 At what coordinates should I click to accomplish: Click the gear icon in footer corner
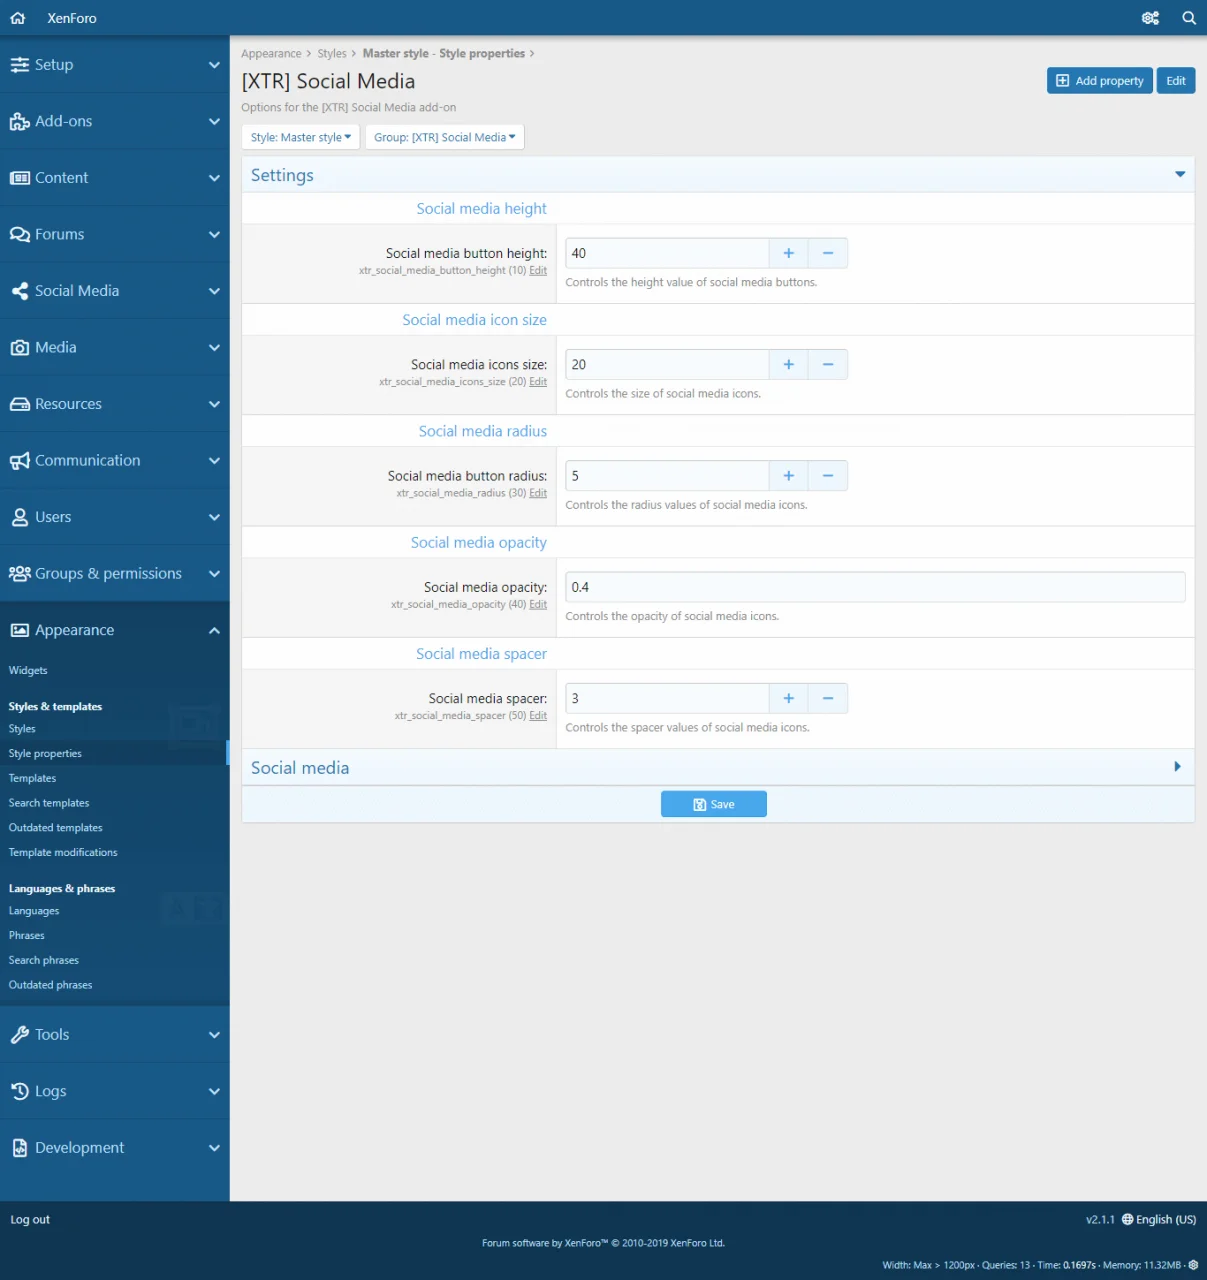1193,1265
